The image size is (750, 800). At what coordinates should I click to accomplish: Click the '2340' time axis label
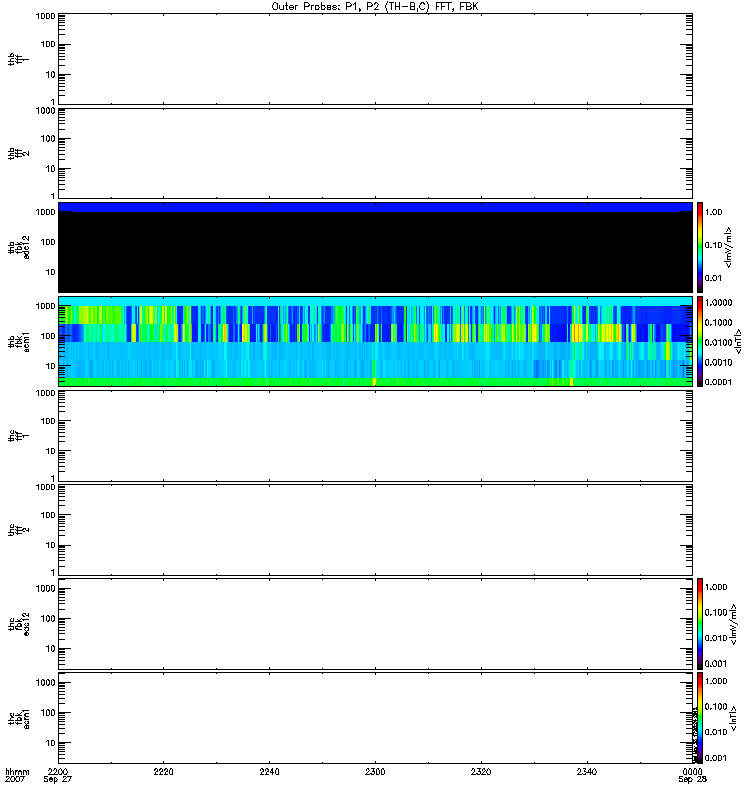(587, 771)
